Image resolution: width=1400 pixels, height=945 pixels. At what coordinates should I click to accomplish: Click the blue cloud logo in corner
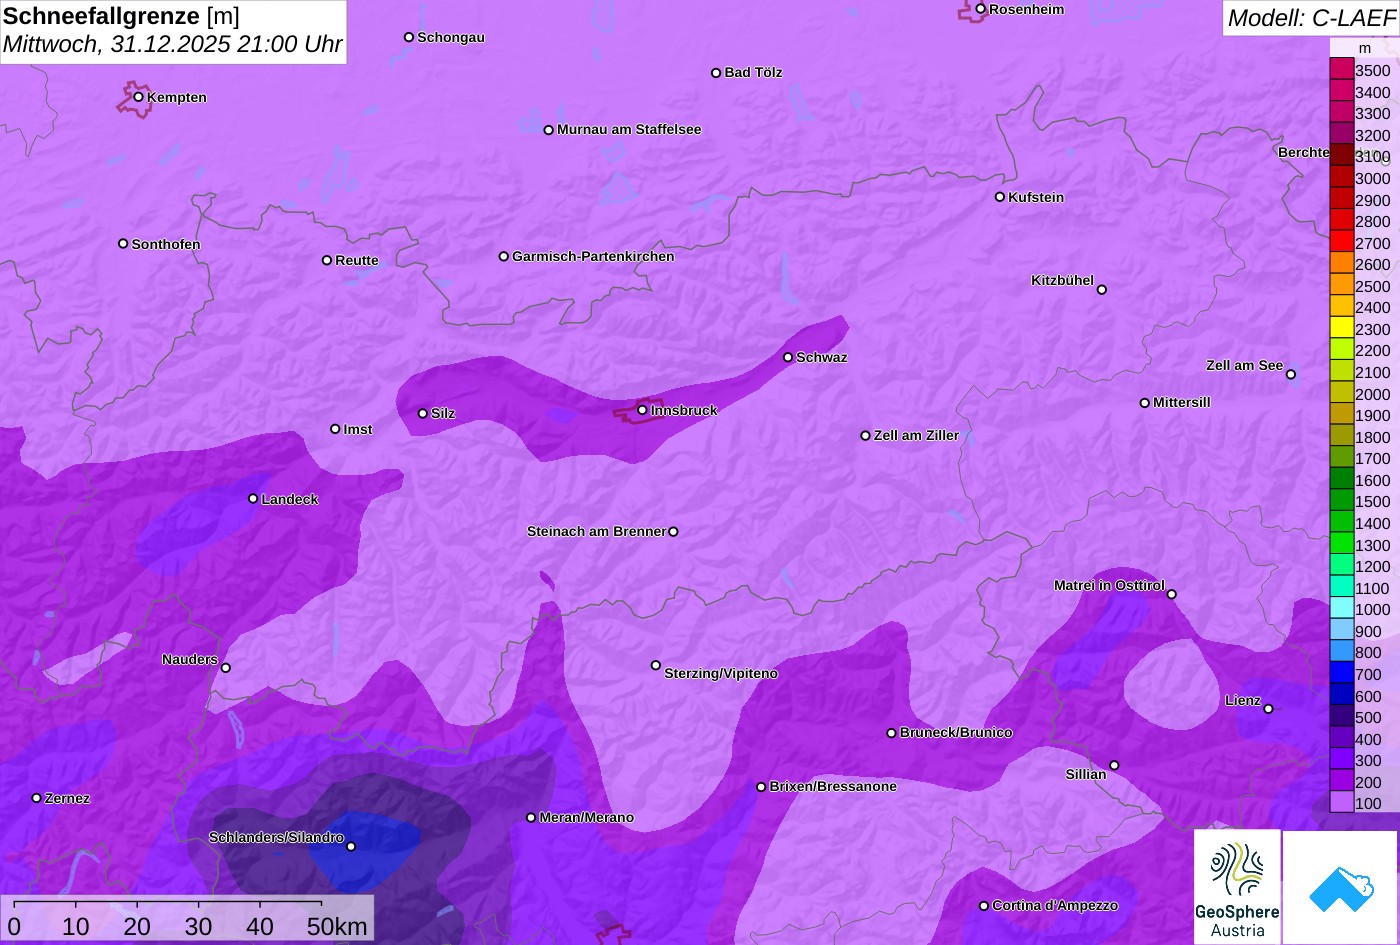pyautogui.click(x=1341, y=888)
